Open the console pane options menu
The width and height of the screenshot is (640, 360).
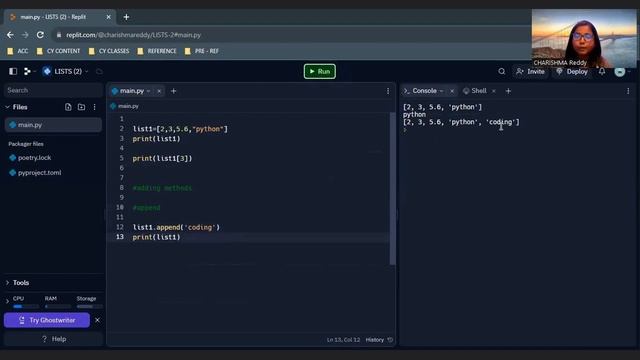(x=628, y=91)
